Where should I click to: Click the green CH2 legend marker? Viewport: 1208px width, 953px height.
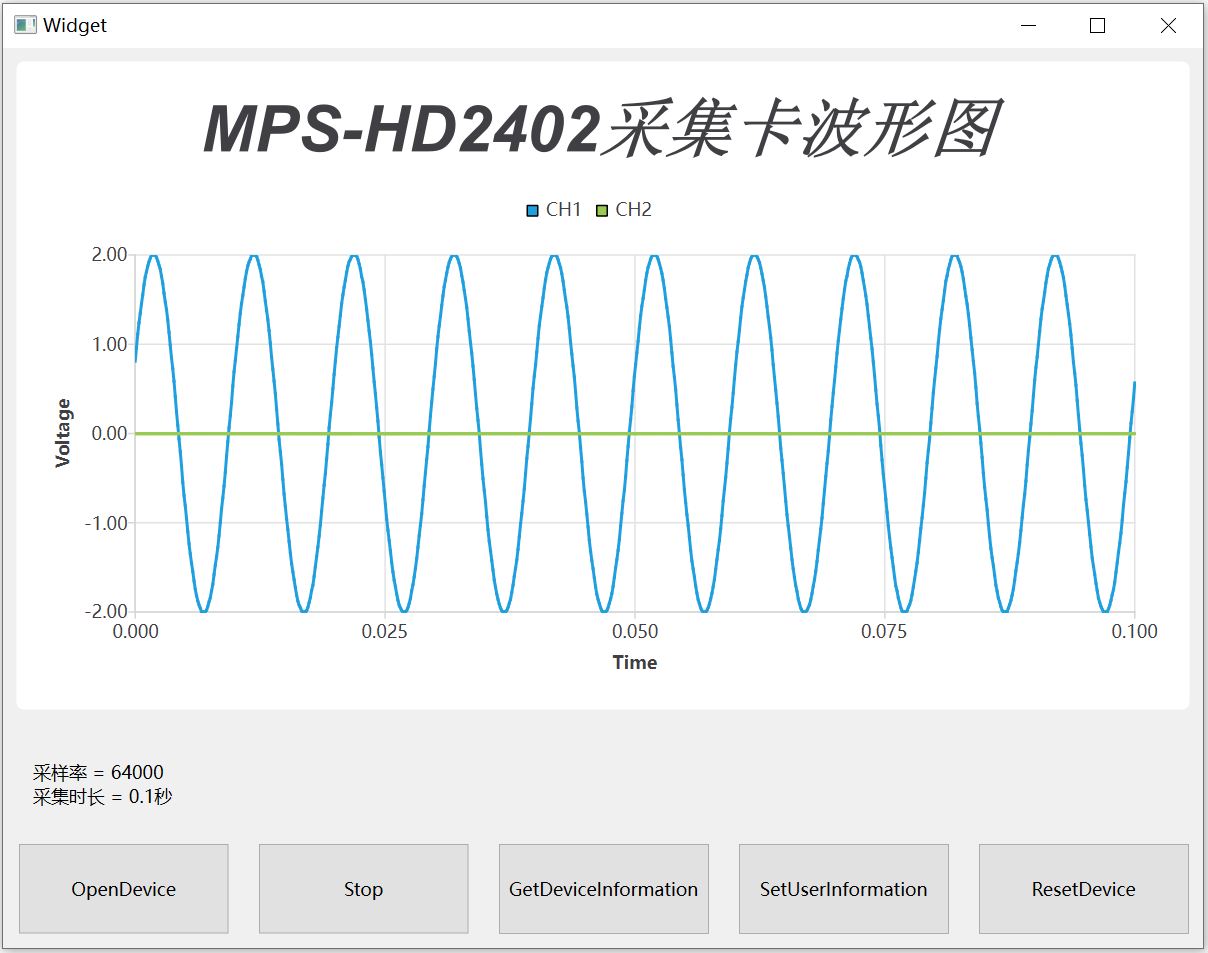pyautogui.click(x=602, y=210)
